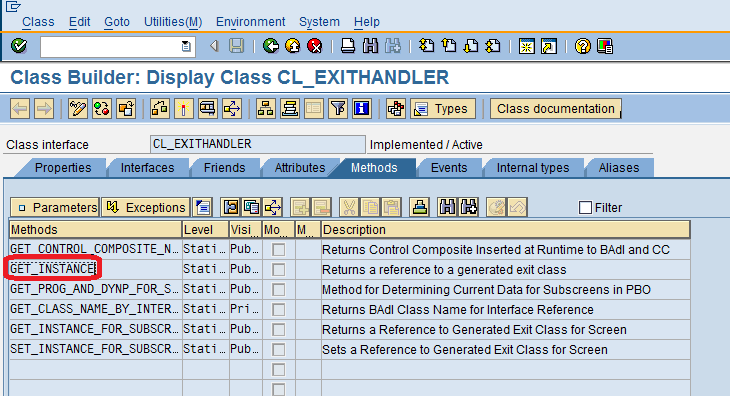Cancel with the red X icon

[x=315, y=46]
